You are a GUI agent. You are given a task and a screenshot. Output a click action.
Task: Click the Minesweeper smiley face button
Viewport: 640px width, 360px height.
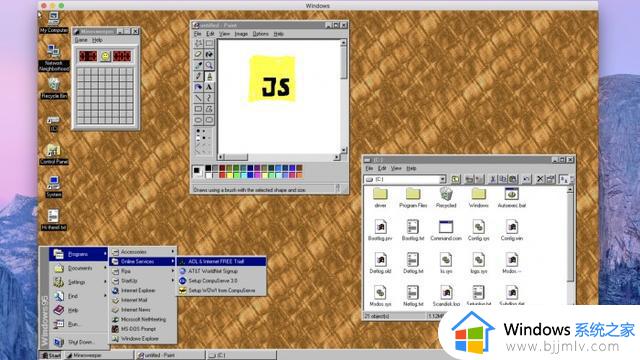[105, 56]
